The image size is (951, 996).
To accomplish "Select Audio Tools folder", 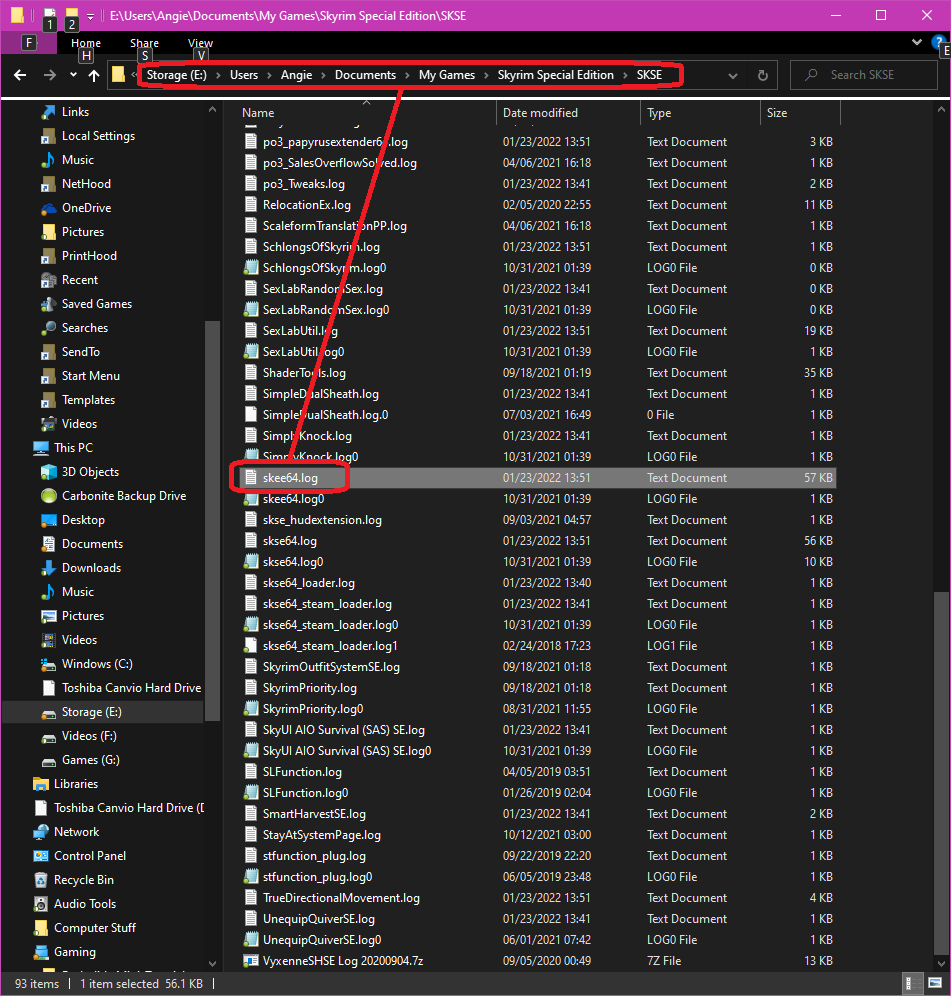I will click(84, 904).
